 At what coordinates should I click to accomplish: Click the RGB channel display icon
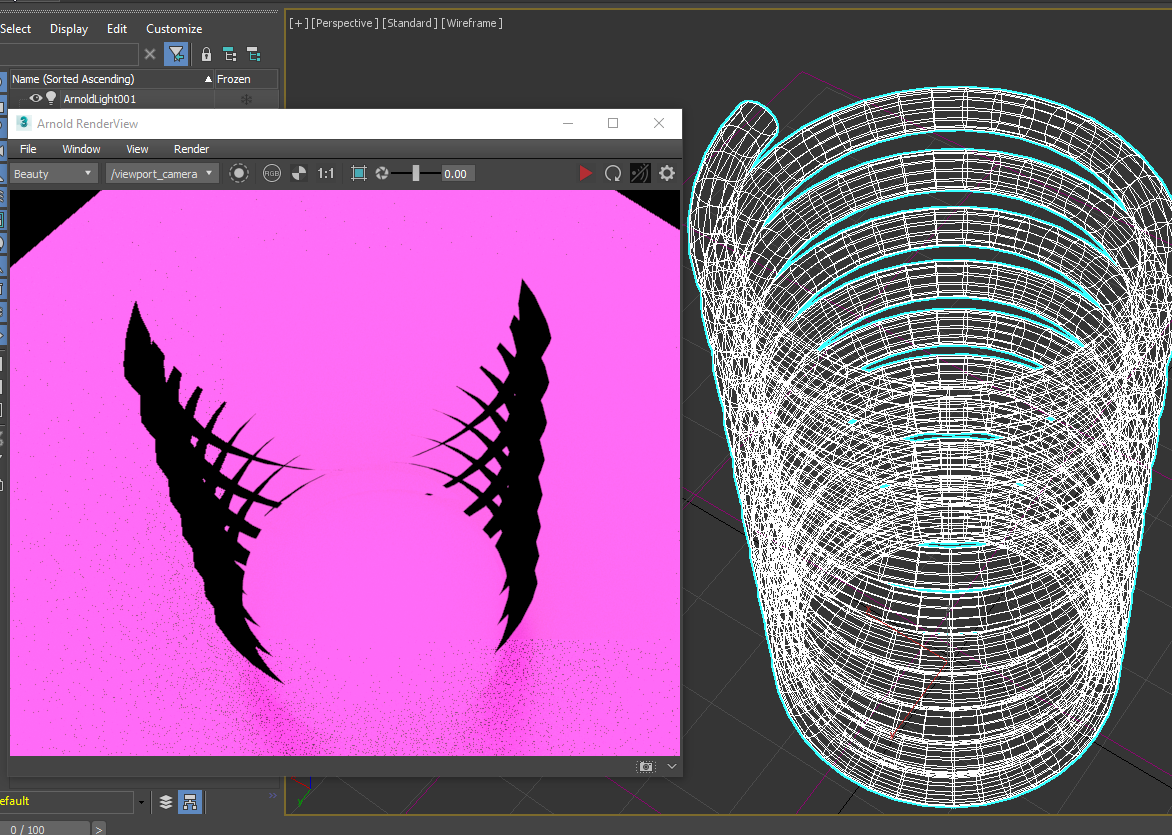point(272,173)
